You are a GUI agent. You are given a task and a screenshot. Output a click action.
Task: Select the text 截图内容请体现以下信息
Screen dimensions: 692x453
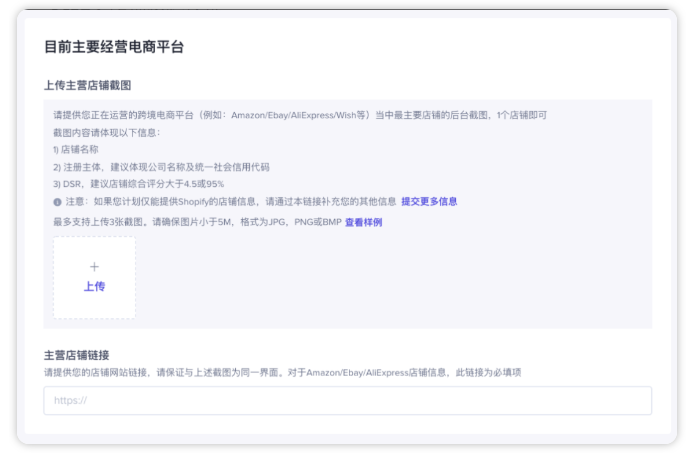coord(106,132)
